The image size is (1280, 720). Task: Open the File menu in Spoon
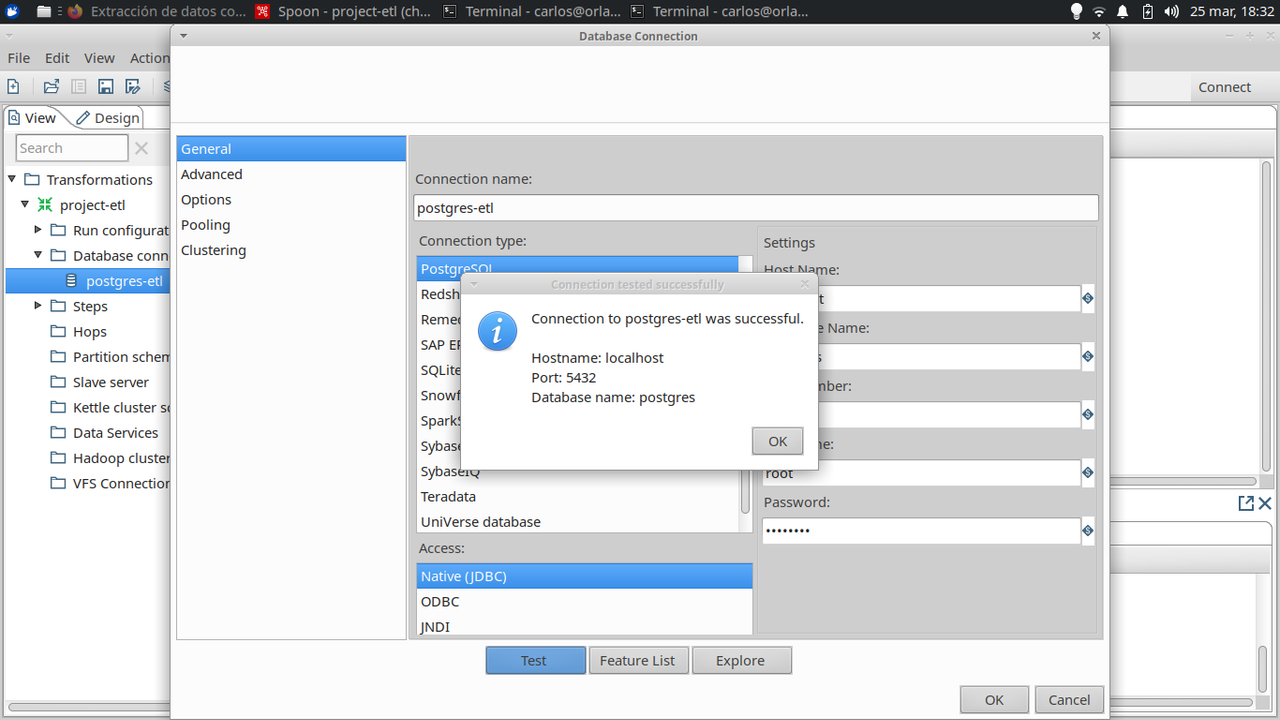tap(19, 58)
